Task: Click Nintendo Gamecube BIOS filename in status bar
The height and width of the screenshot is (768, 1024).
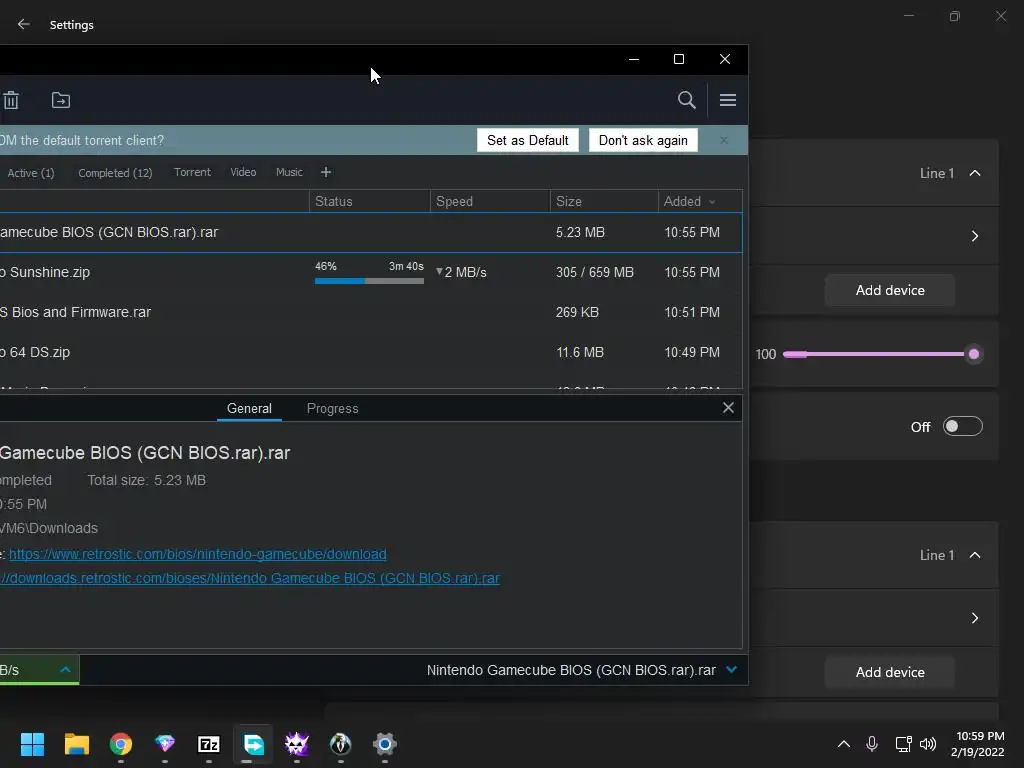Action: point(571,671)
